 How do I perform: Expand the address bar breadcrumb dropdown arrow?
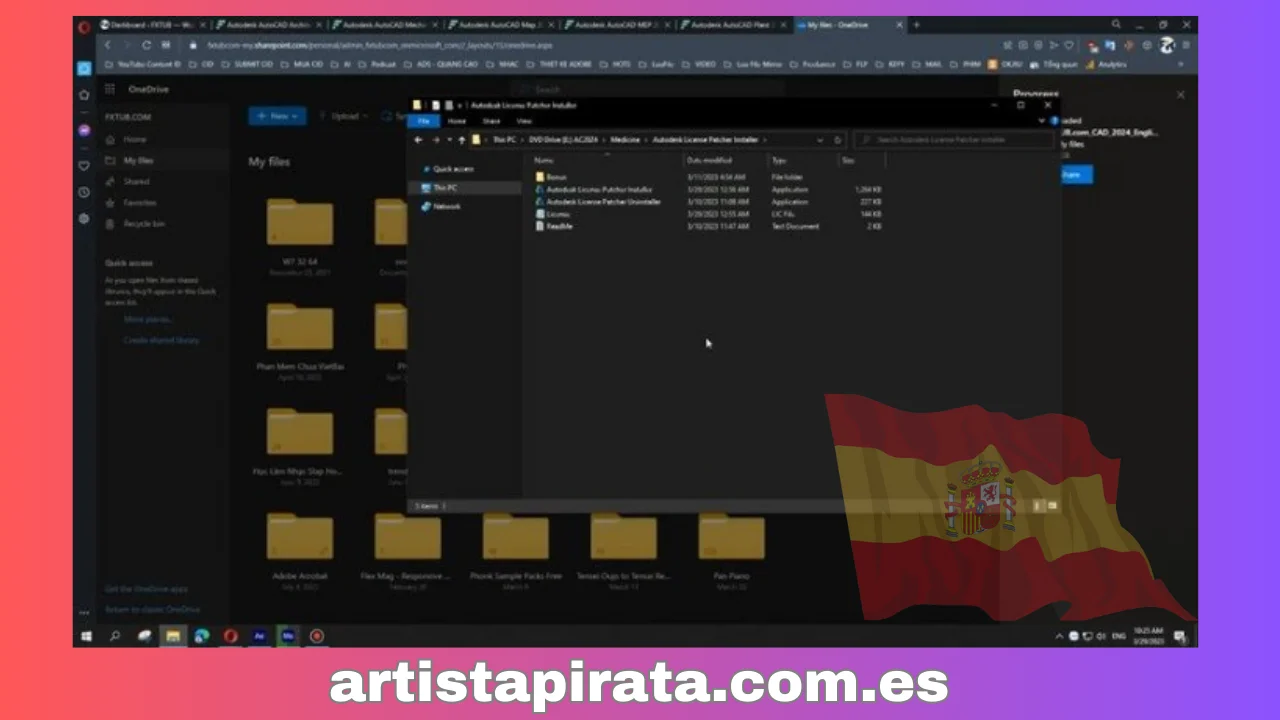coord(820,140)
